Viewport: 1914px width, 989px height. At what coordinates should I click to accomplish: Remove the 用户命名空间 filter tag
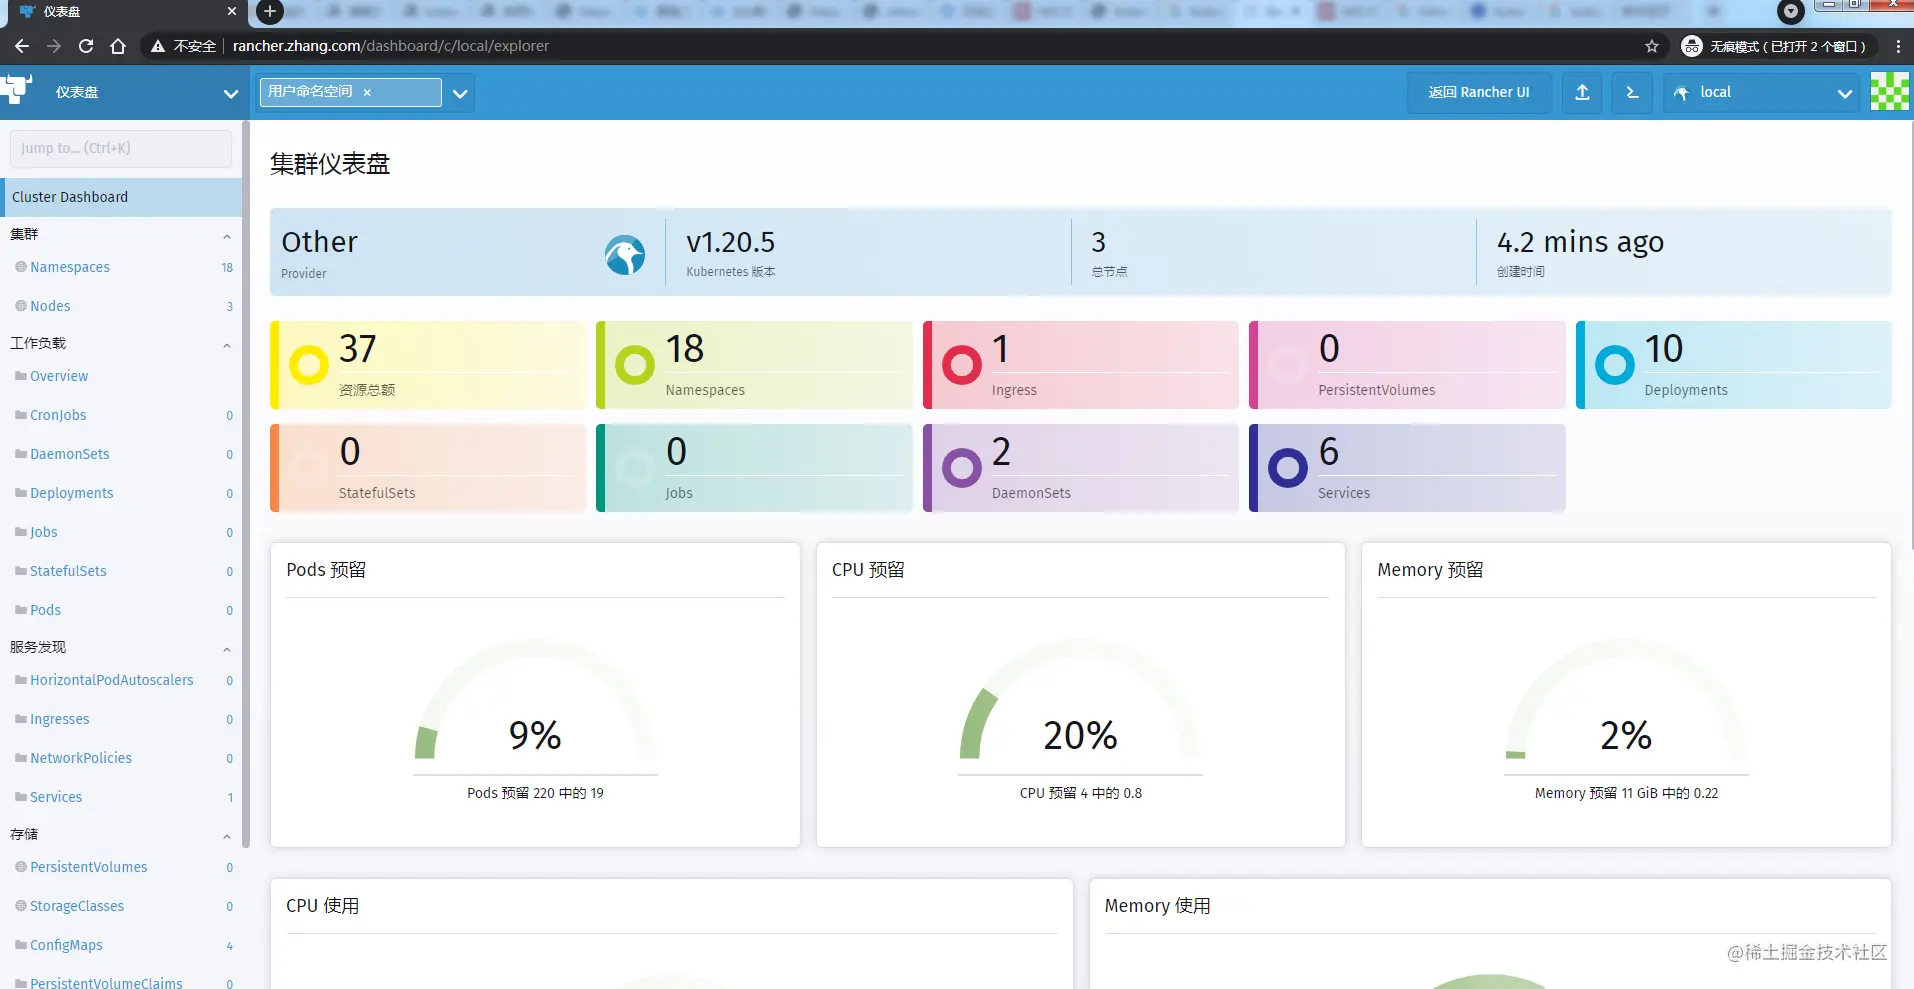[367, 92]
